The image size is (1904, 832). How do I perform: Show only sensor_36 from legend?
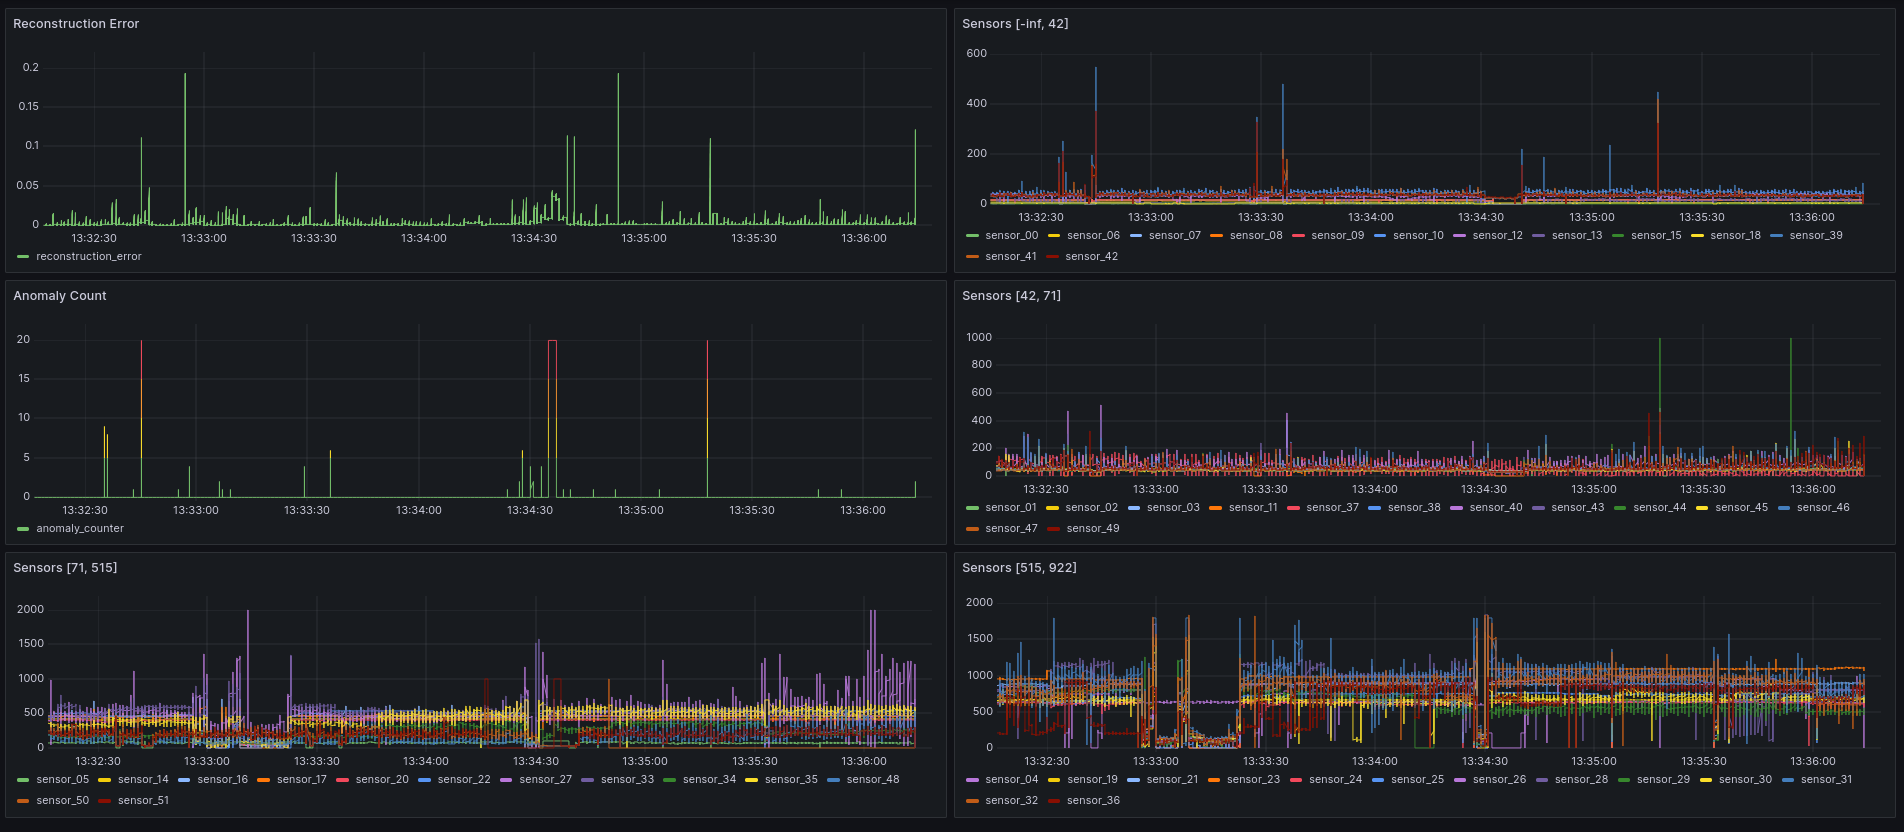click(1094, 801)
